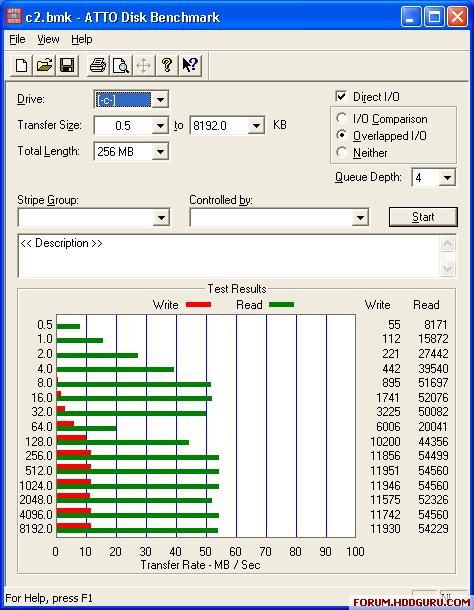The height and width of the screenshot is (610, 474).
Task: Click read value 20041 for 64.0 row
Action: tap(433, 426)
